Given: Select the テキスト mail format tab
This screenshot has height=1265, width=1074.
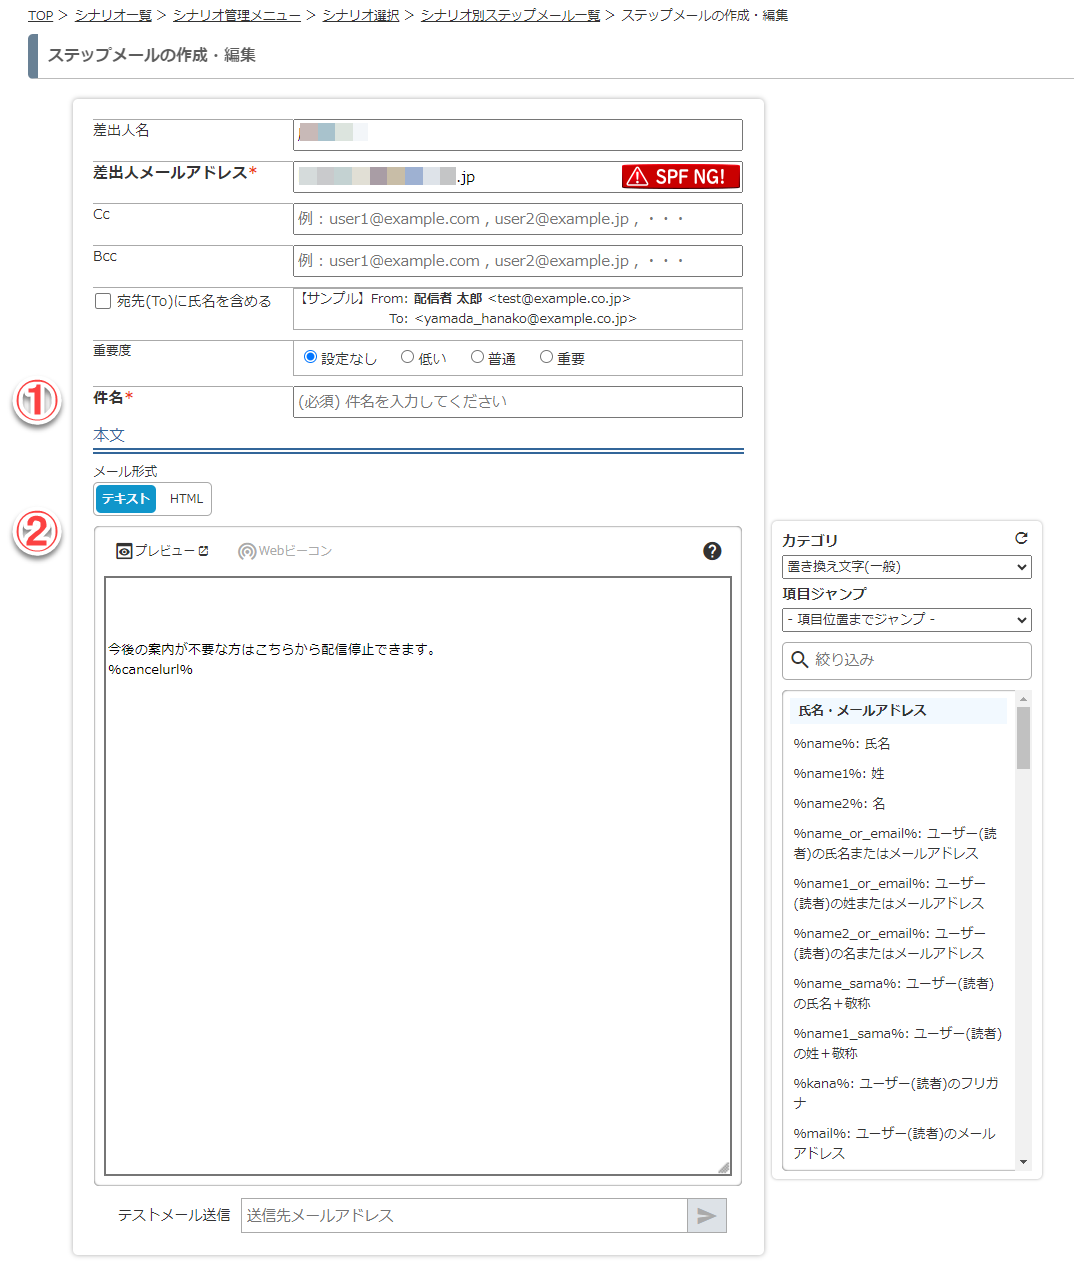Looking at the screenshot, I should coord(126,499).
